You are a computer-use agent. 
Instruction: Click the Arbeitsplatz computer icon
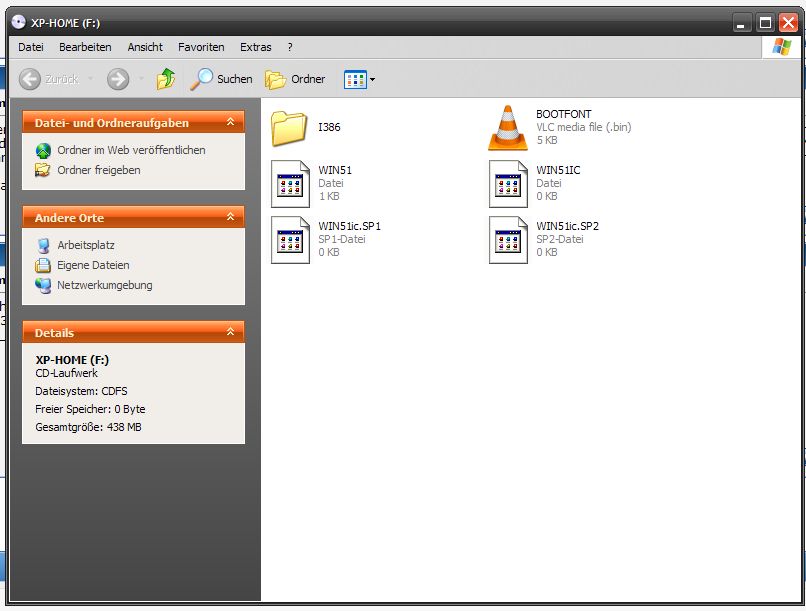pos(43,246)
